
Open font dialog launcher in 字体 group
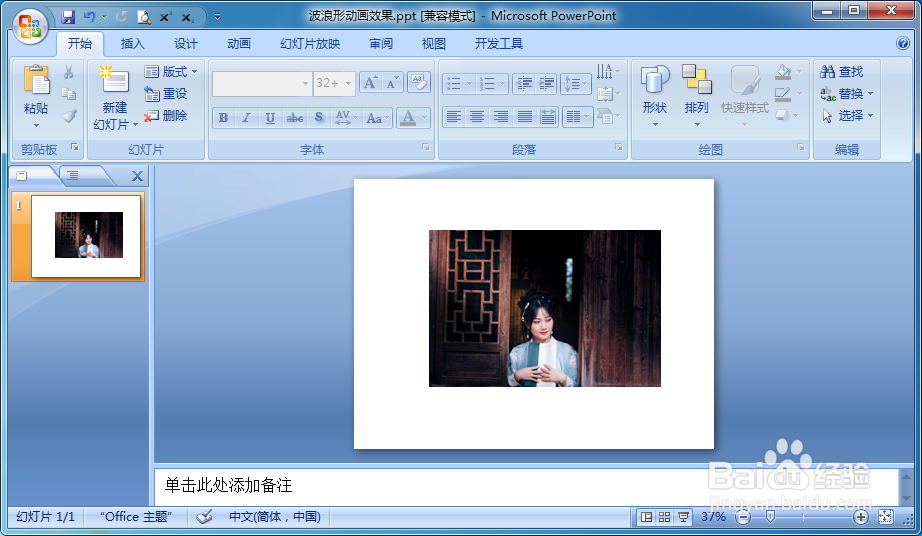click(426, 148)
